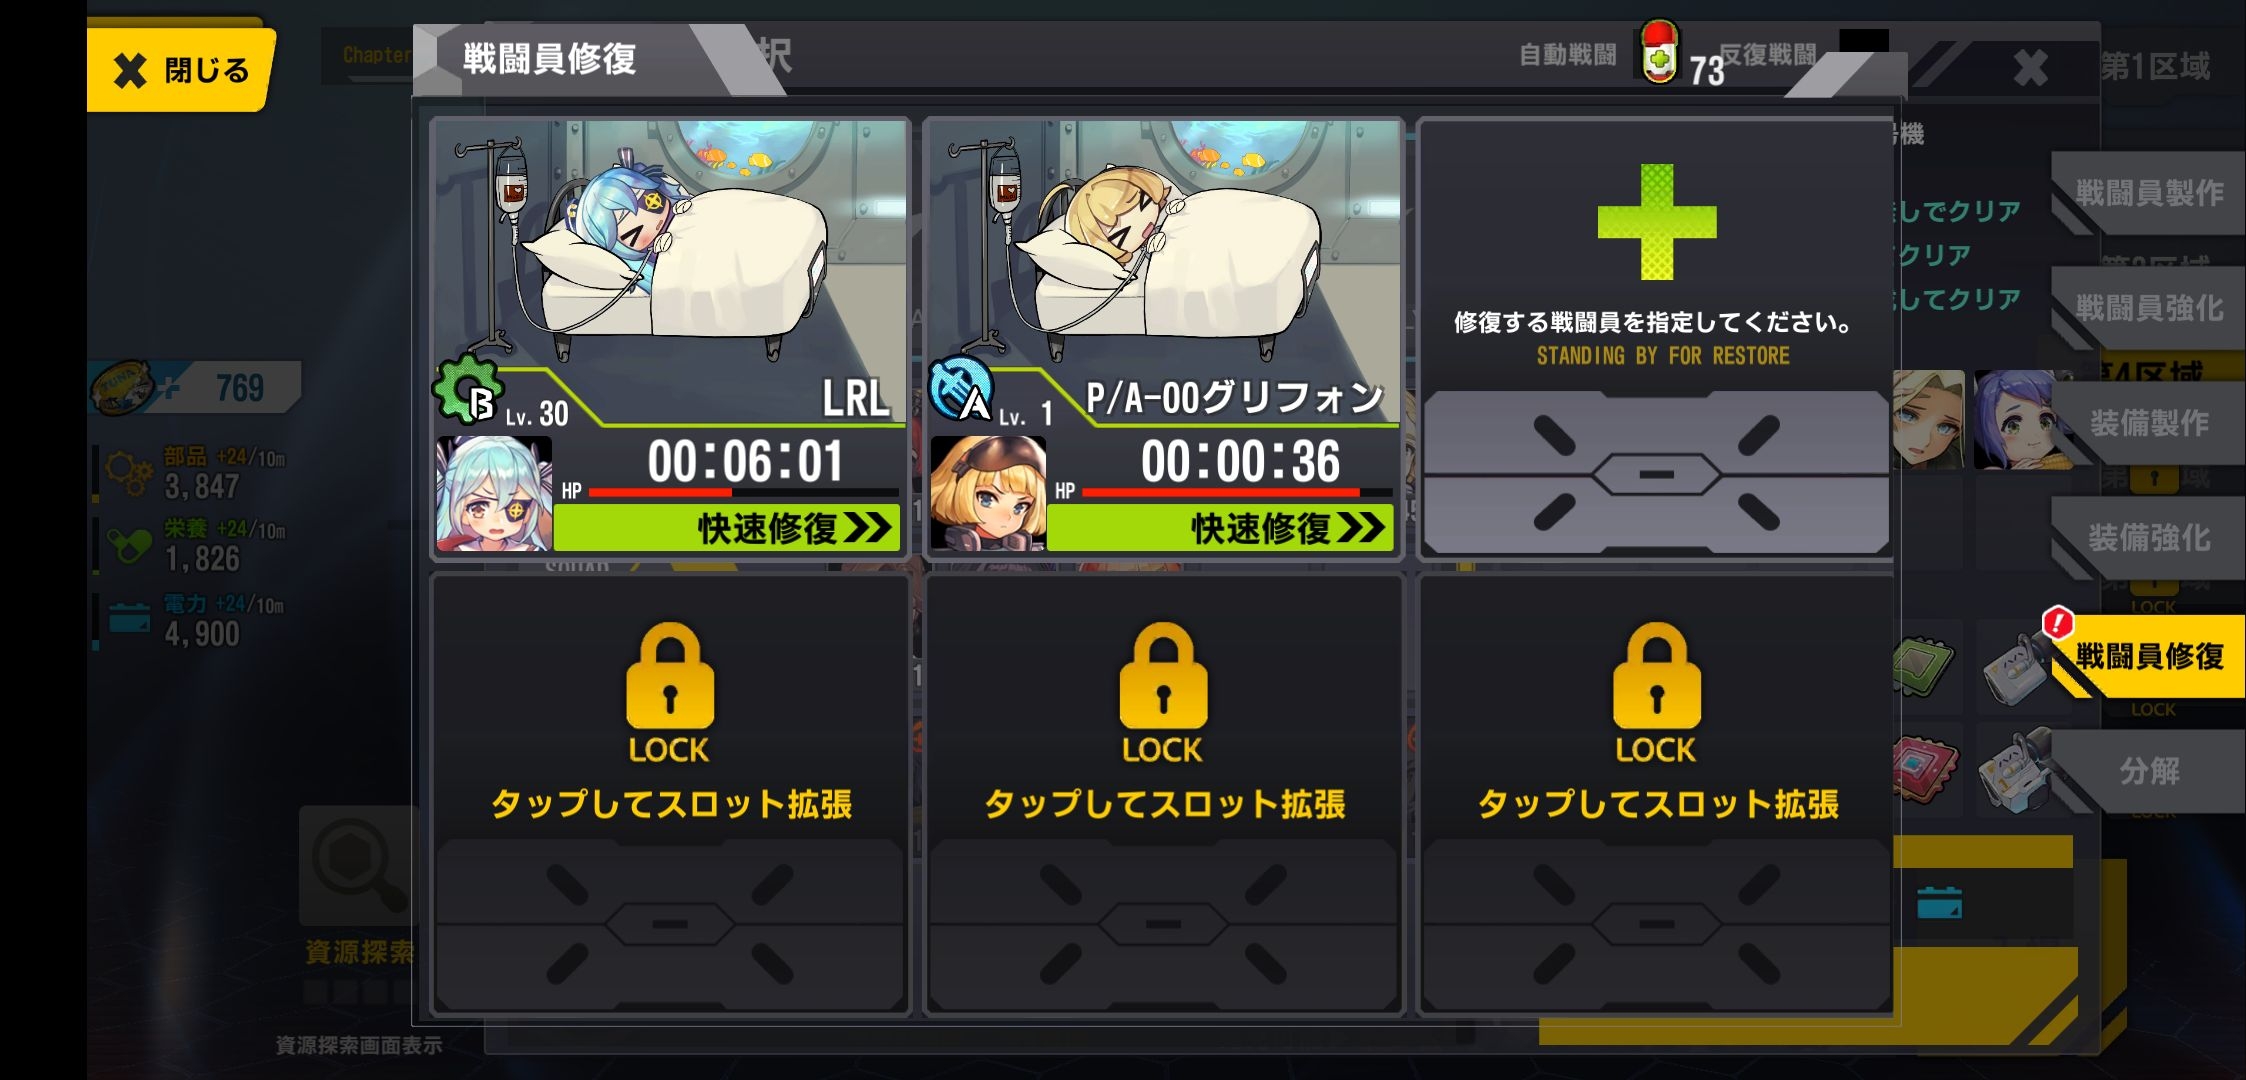Click the green plus to add repair unit
This screenshot has width=2246, height=1080.
[1657, 222]
